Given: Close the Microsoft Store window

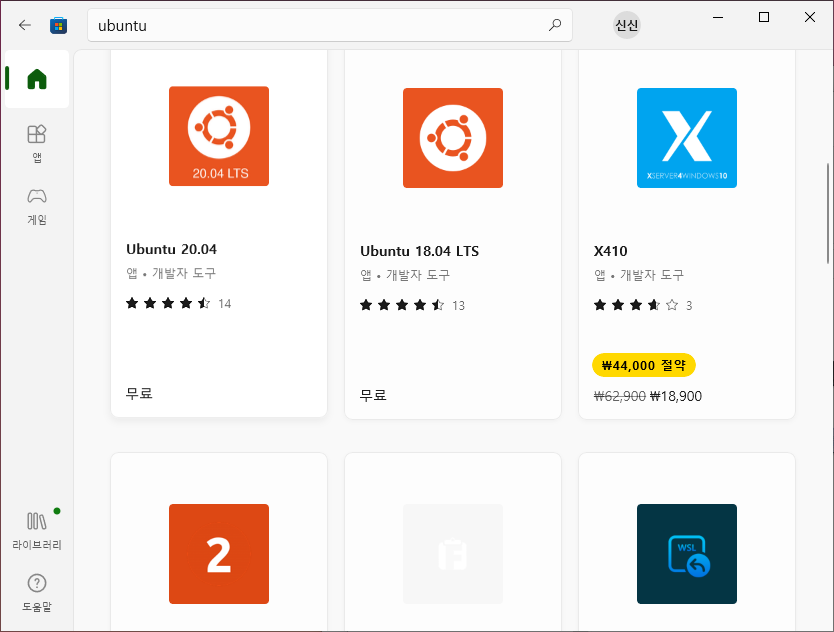Looking at the screenshot, I should 810,17.
